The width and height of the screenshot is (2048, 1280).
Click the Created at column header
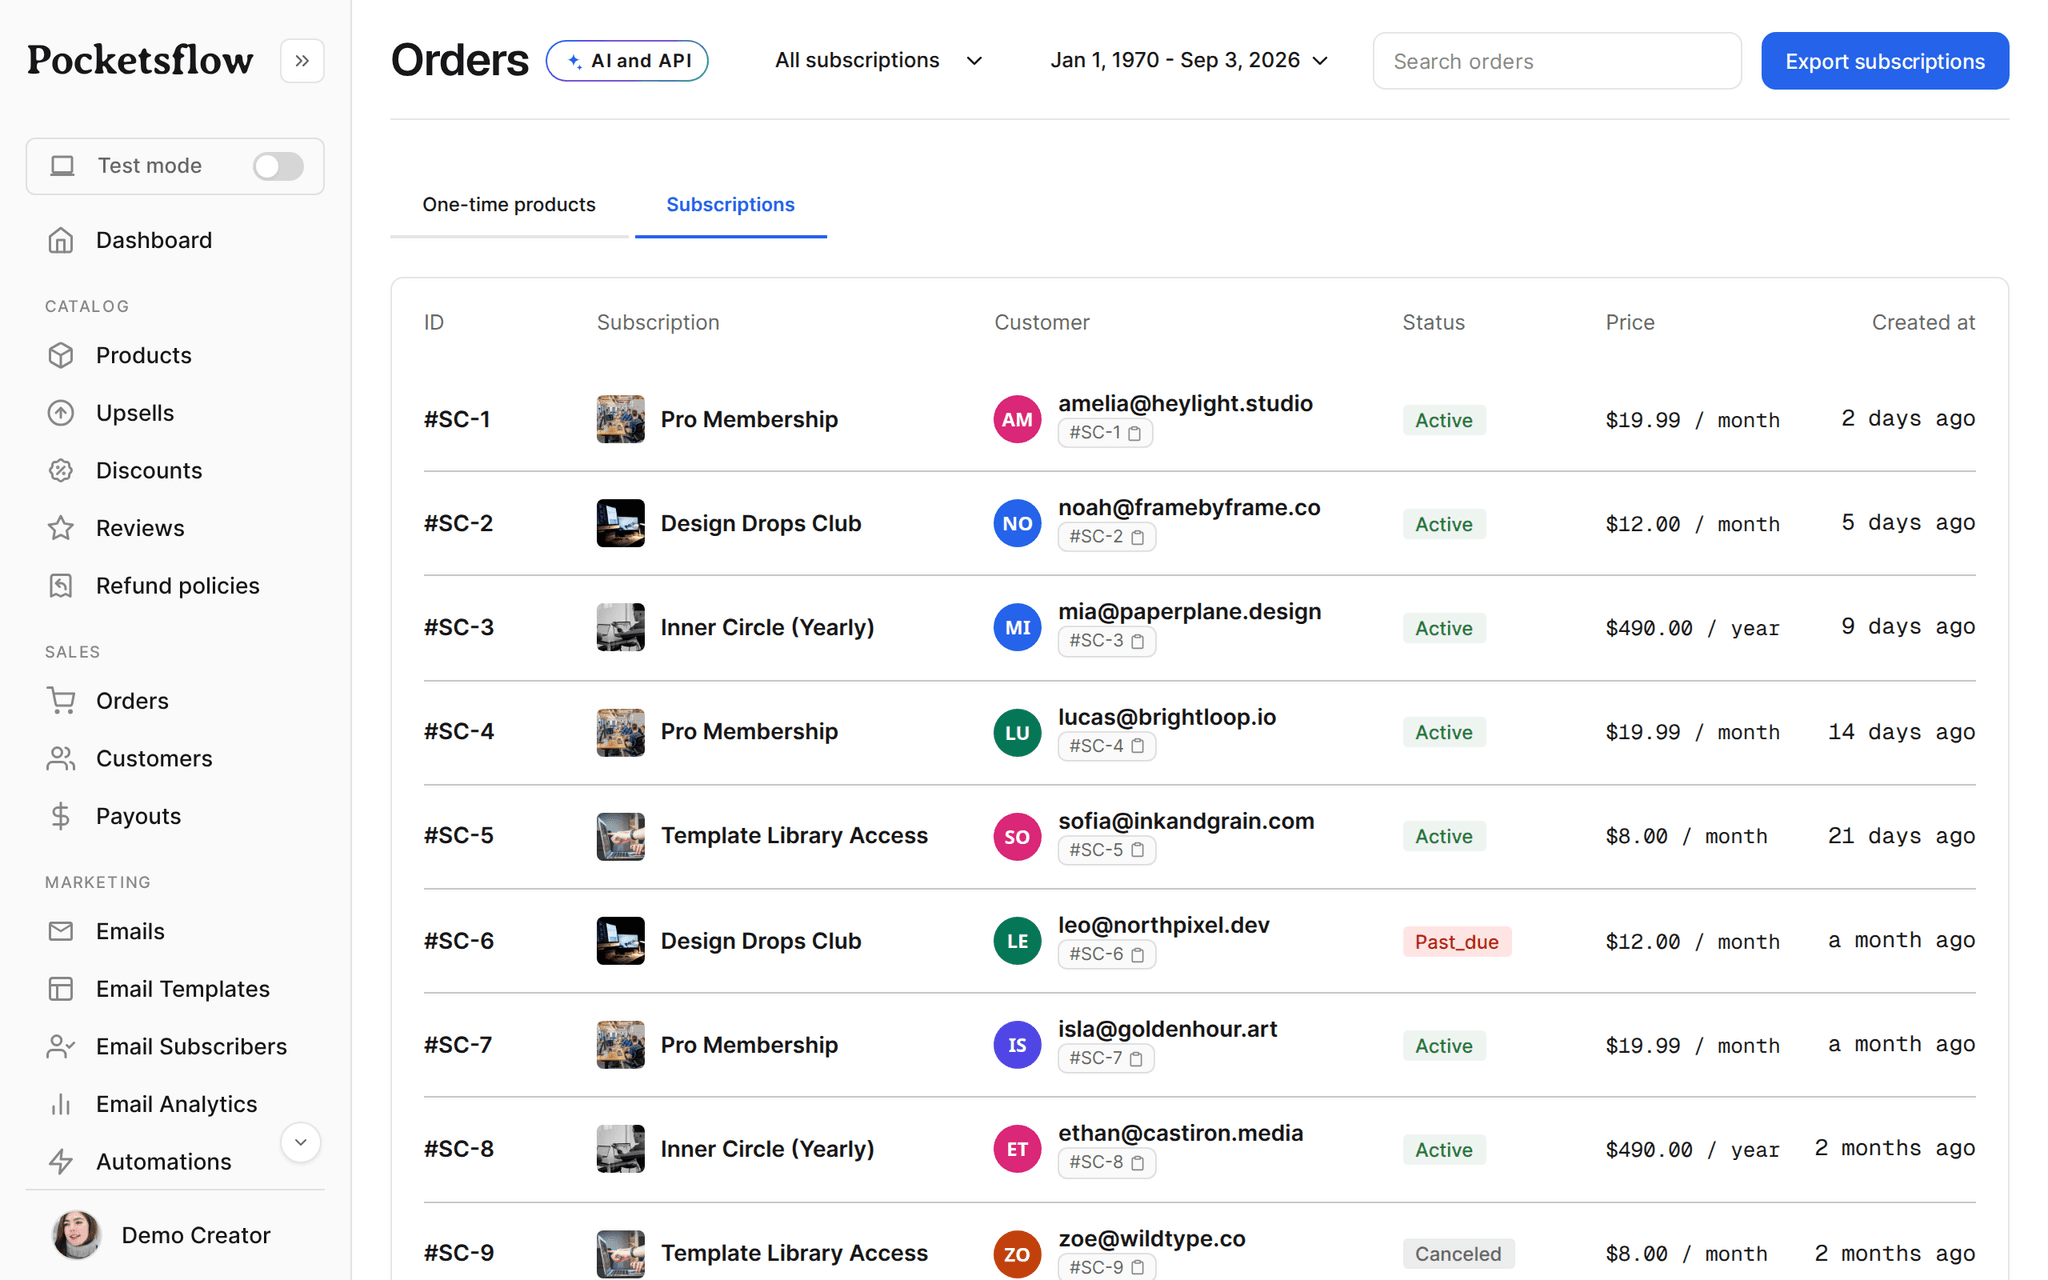coord(1923,322)
